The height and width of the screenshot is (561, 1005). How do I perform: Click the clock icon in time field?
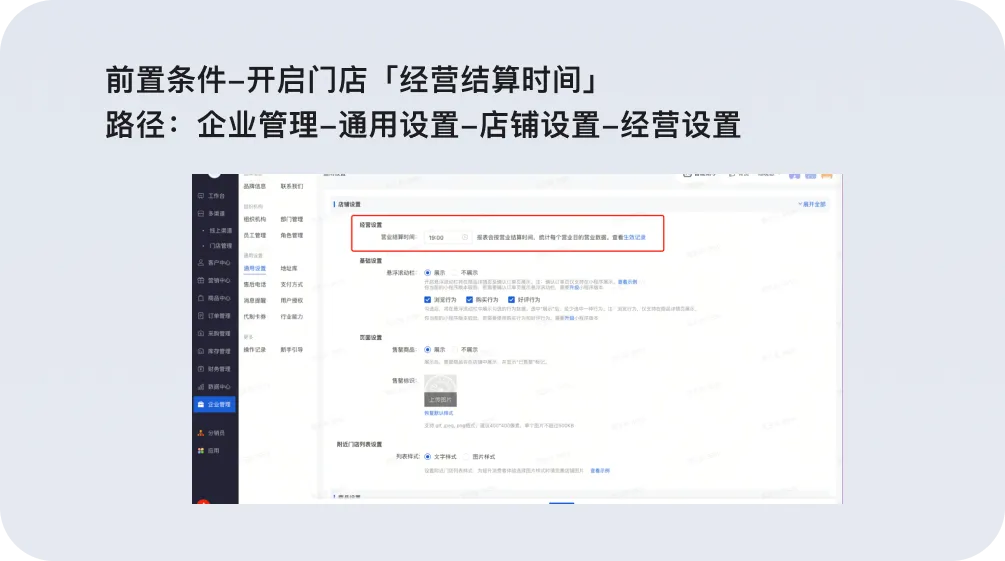click(465, 237)
